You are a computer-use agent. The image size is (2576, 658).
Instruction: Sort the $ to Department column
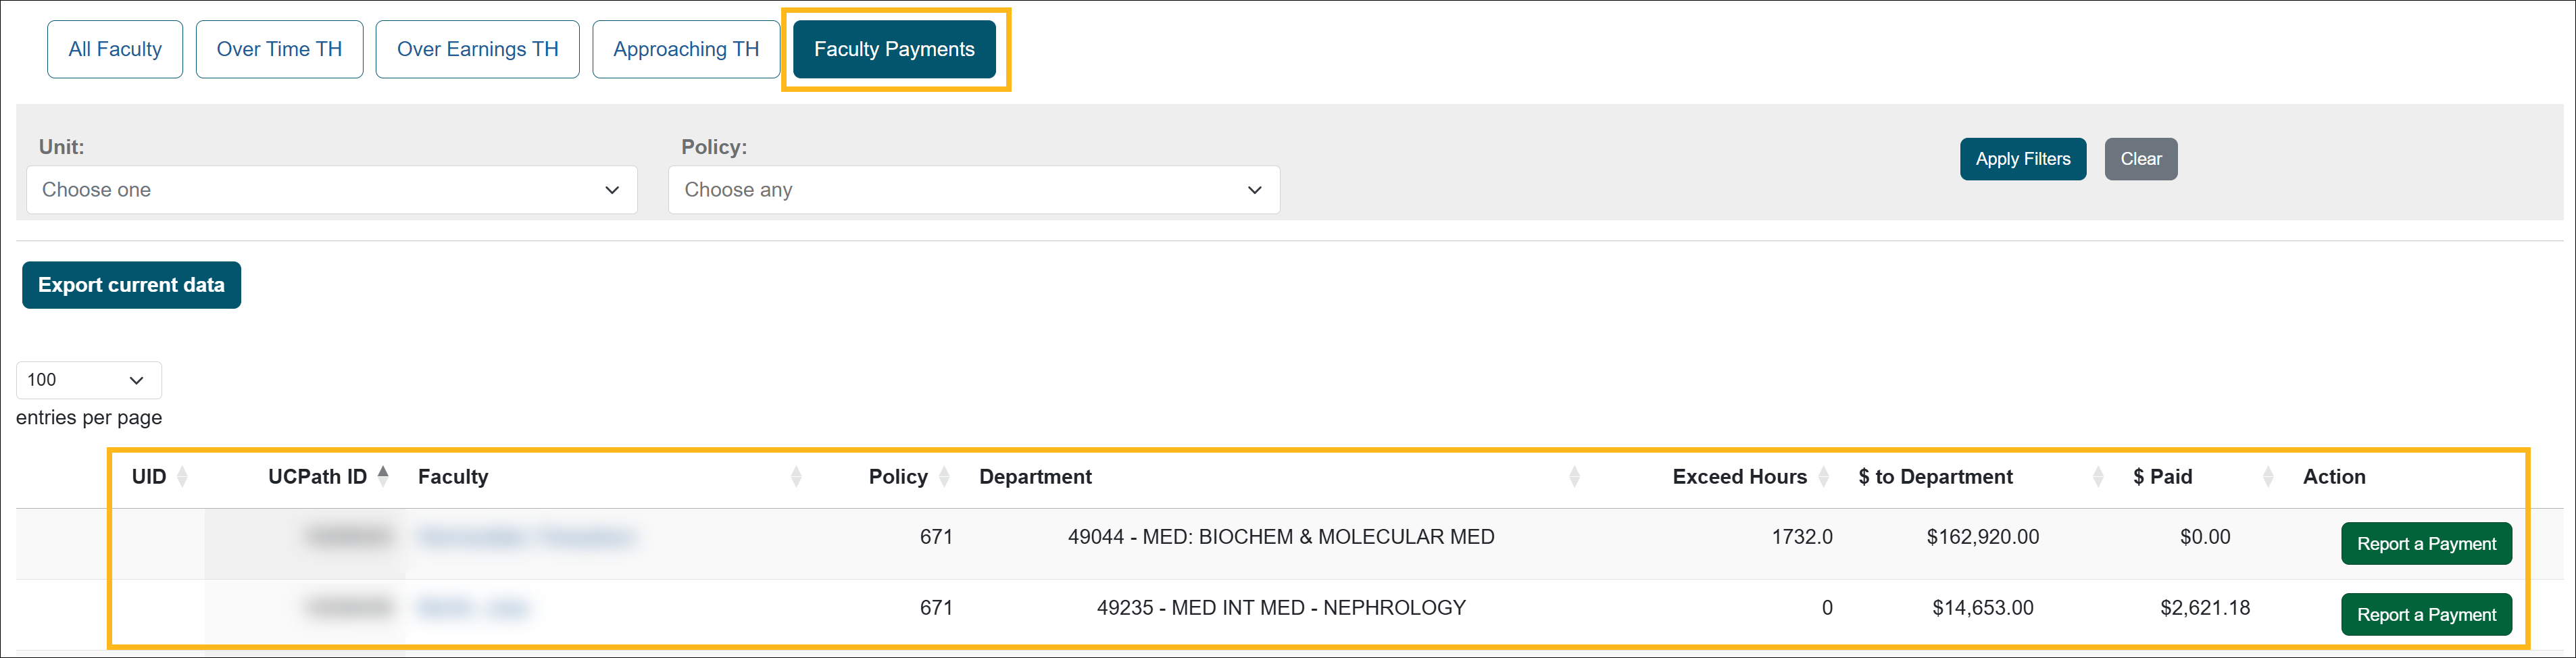coord(2098,477)
